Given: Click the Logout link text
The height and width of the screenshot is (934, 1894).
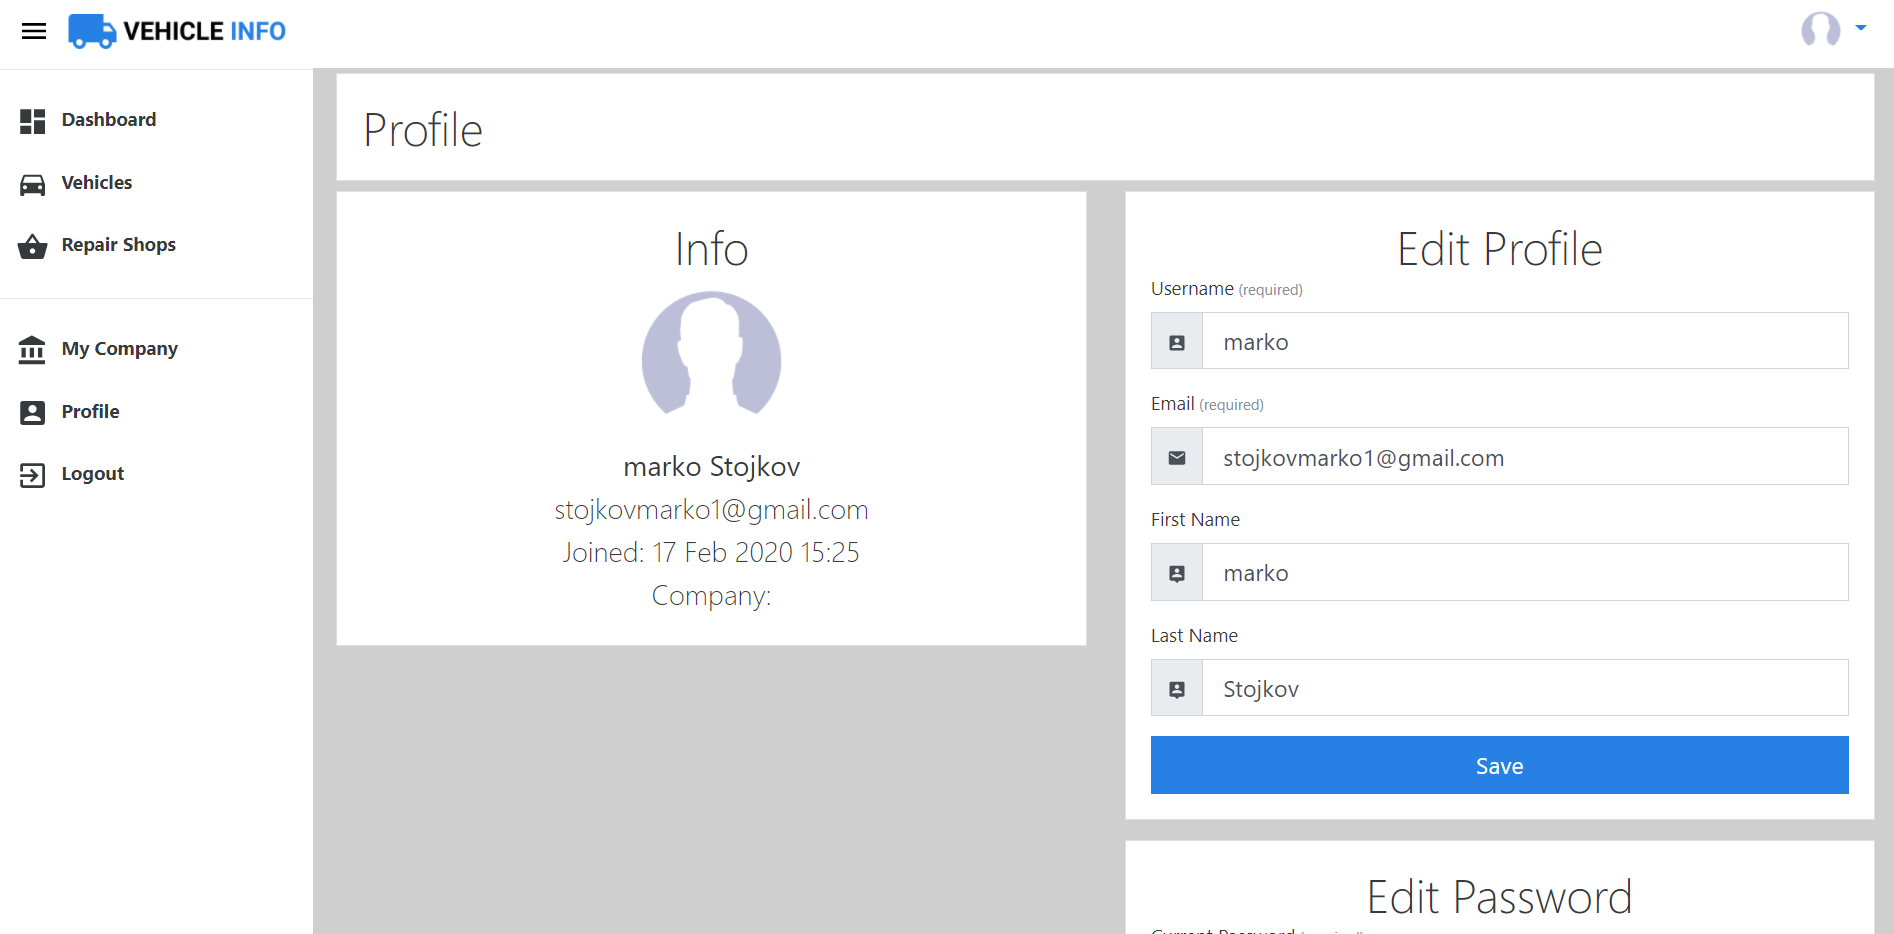Looking at the screenshot, I should (92, 474).
